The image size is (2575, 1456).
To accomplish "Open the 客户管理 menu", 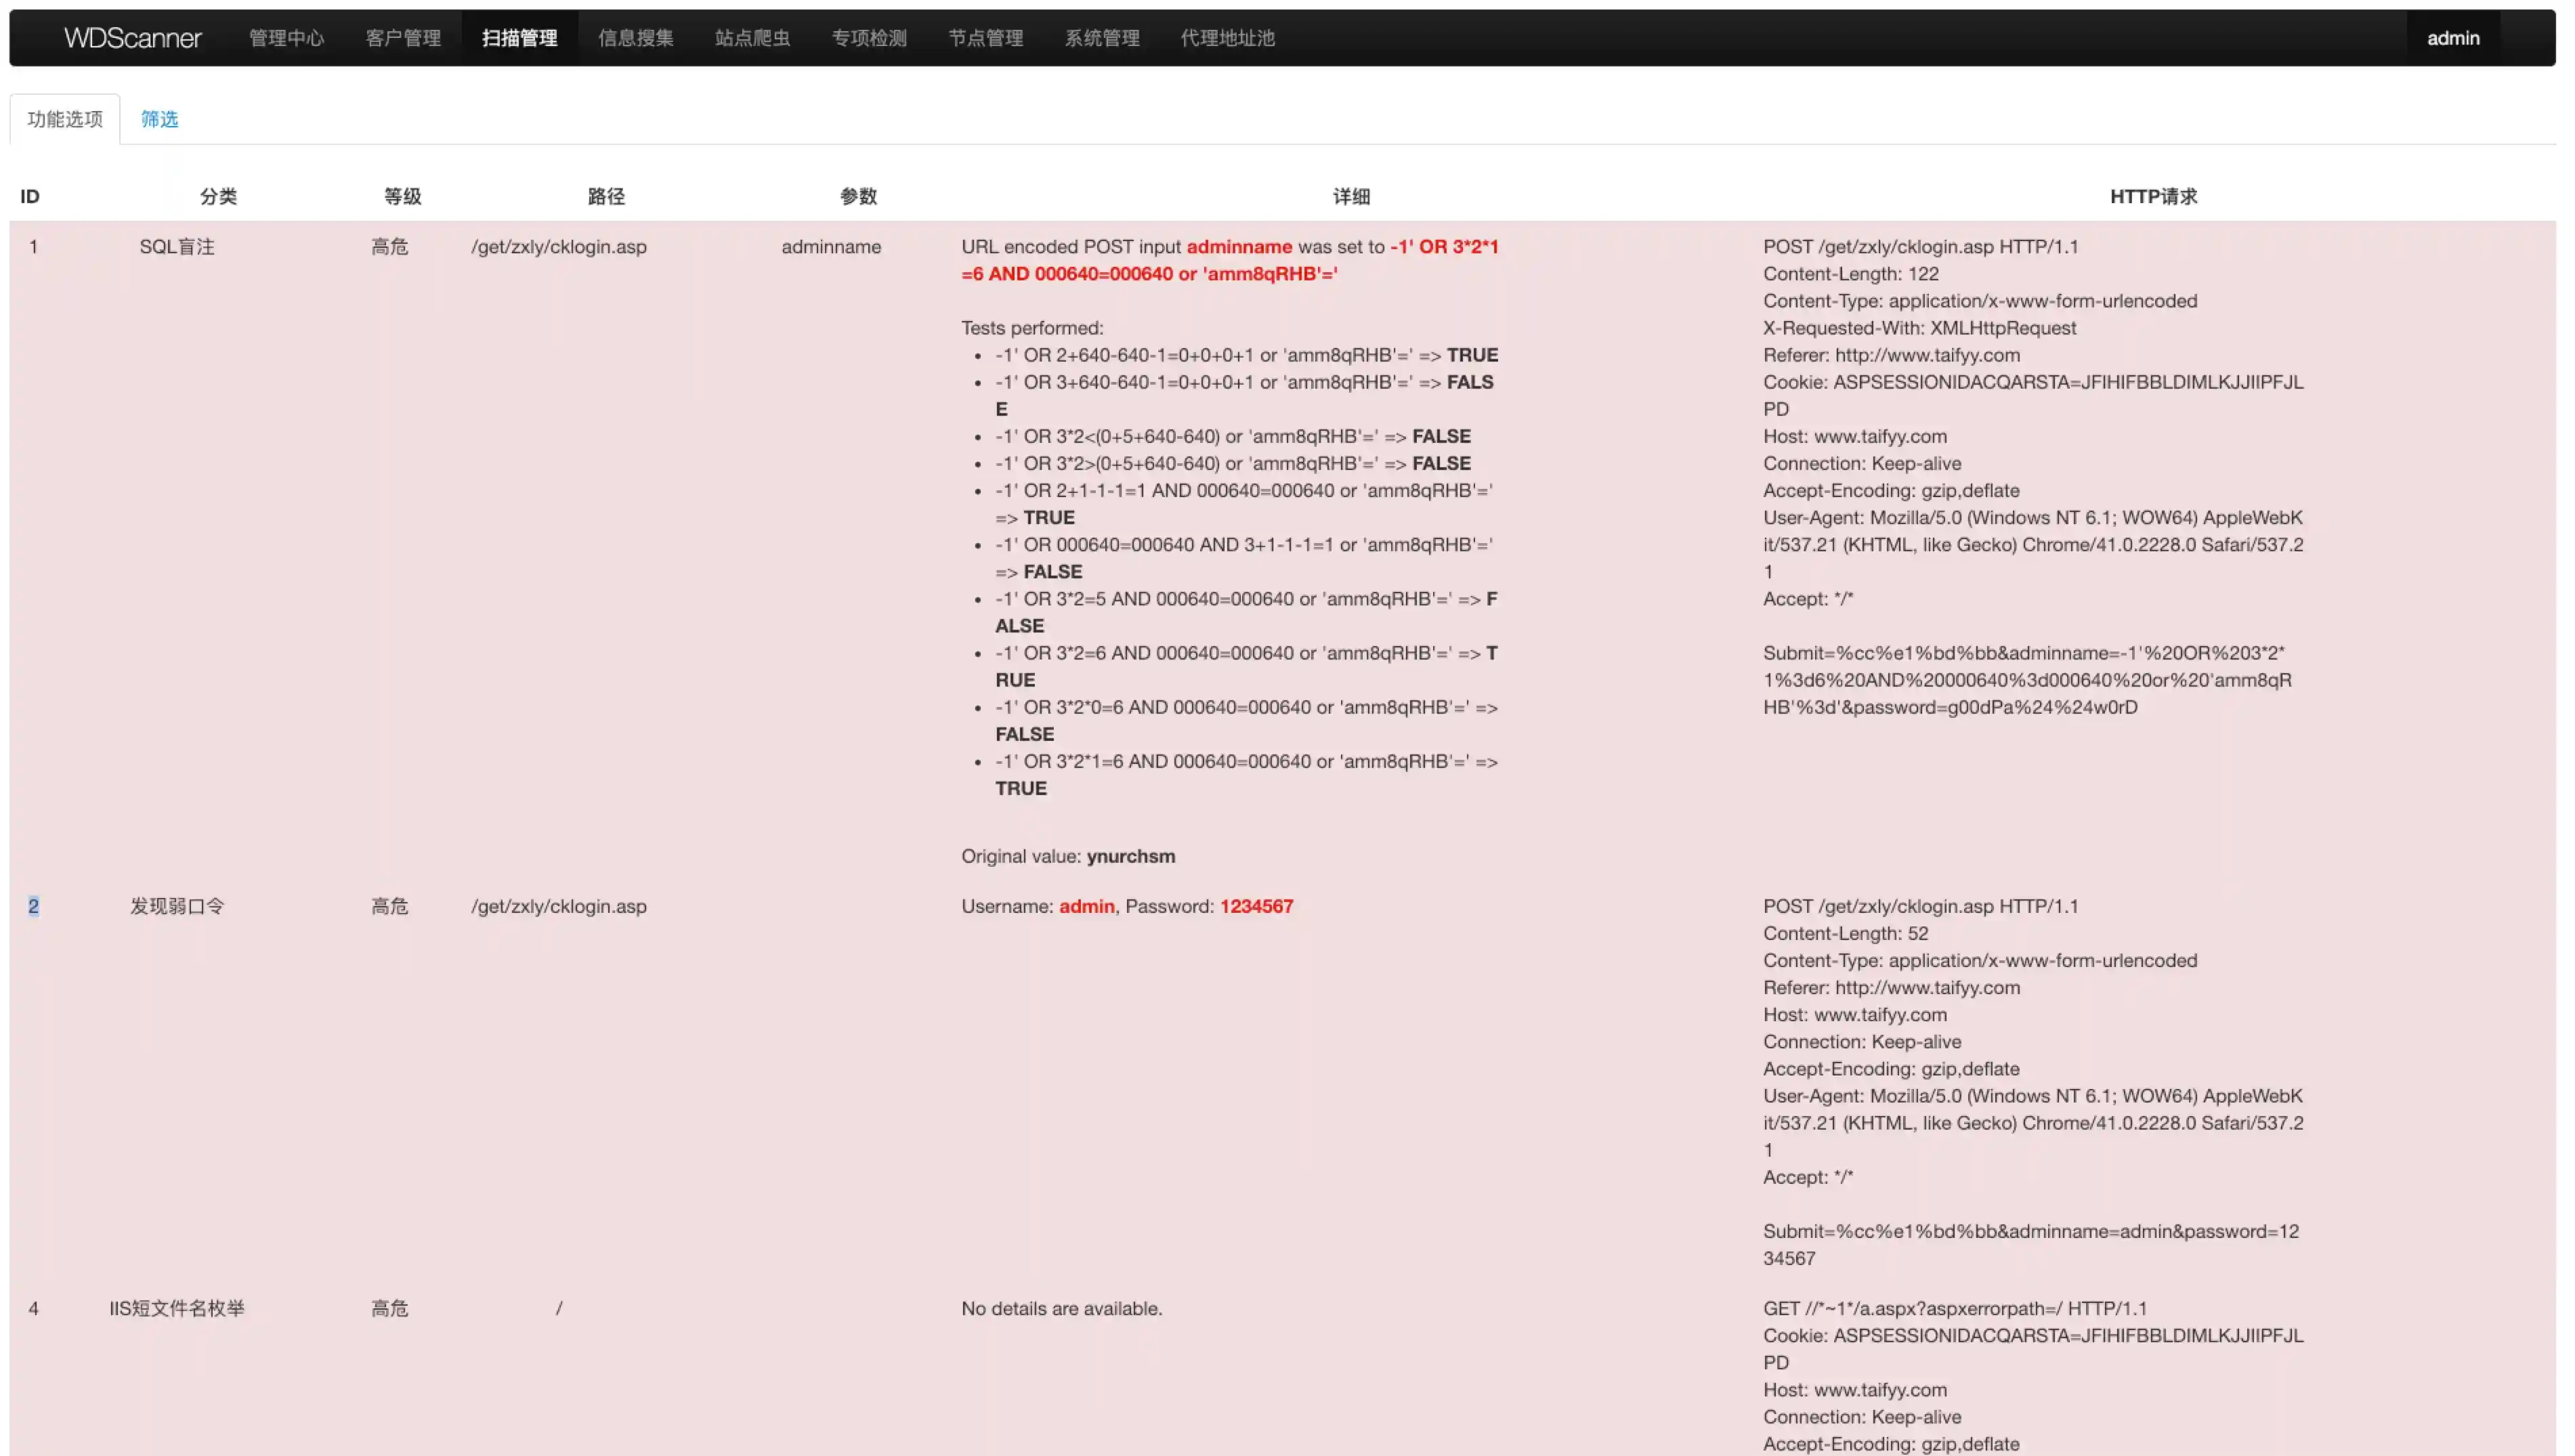I will tap(403, 38).
